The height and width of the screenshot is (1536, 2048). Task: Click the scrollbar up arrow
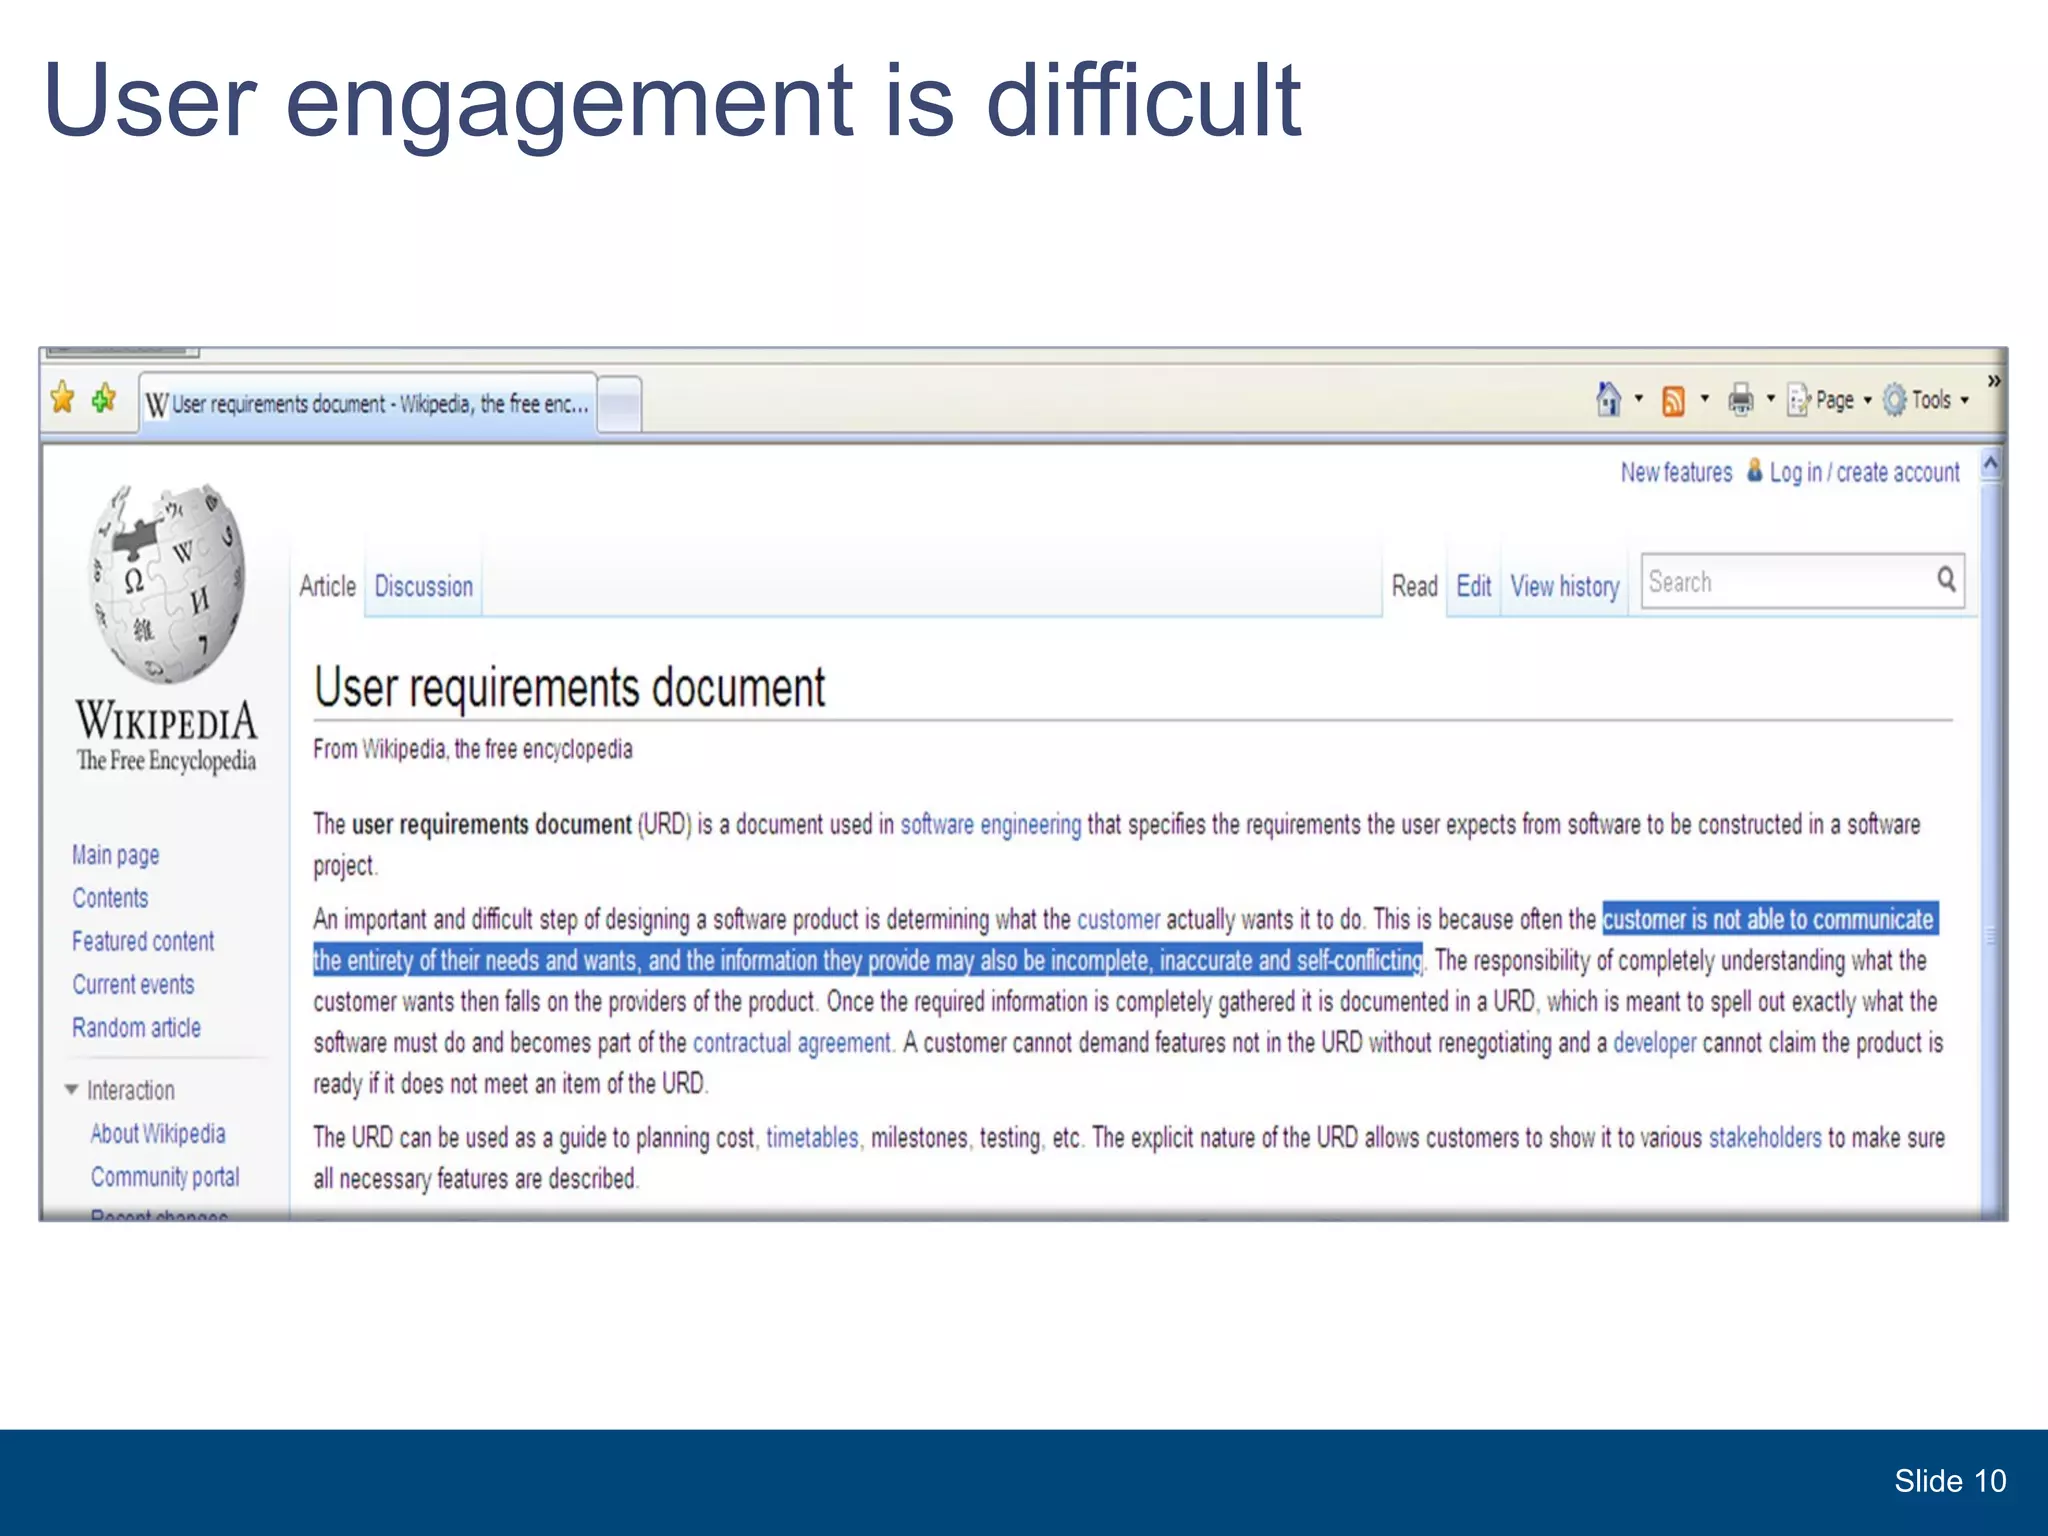coord(1991,463)
